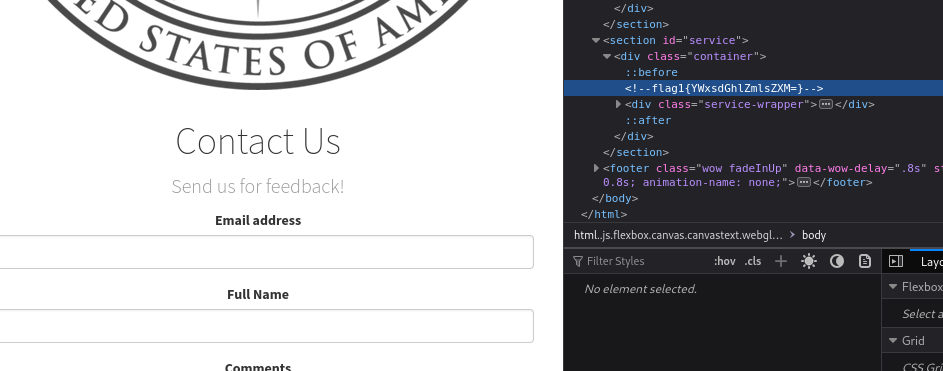The image size is (943, 371).
Task: Add a new CSS rule with plus icon
Action: coord(781,261)
